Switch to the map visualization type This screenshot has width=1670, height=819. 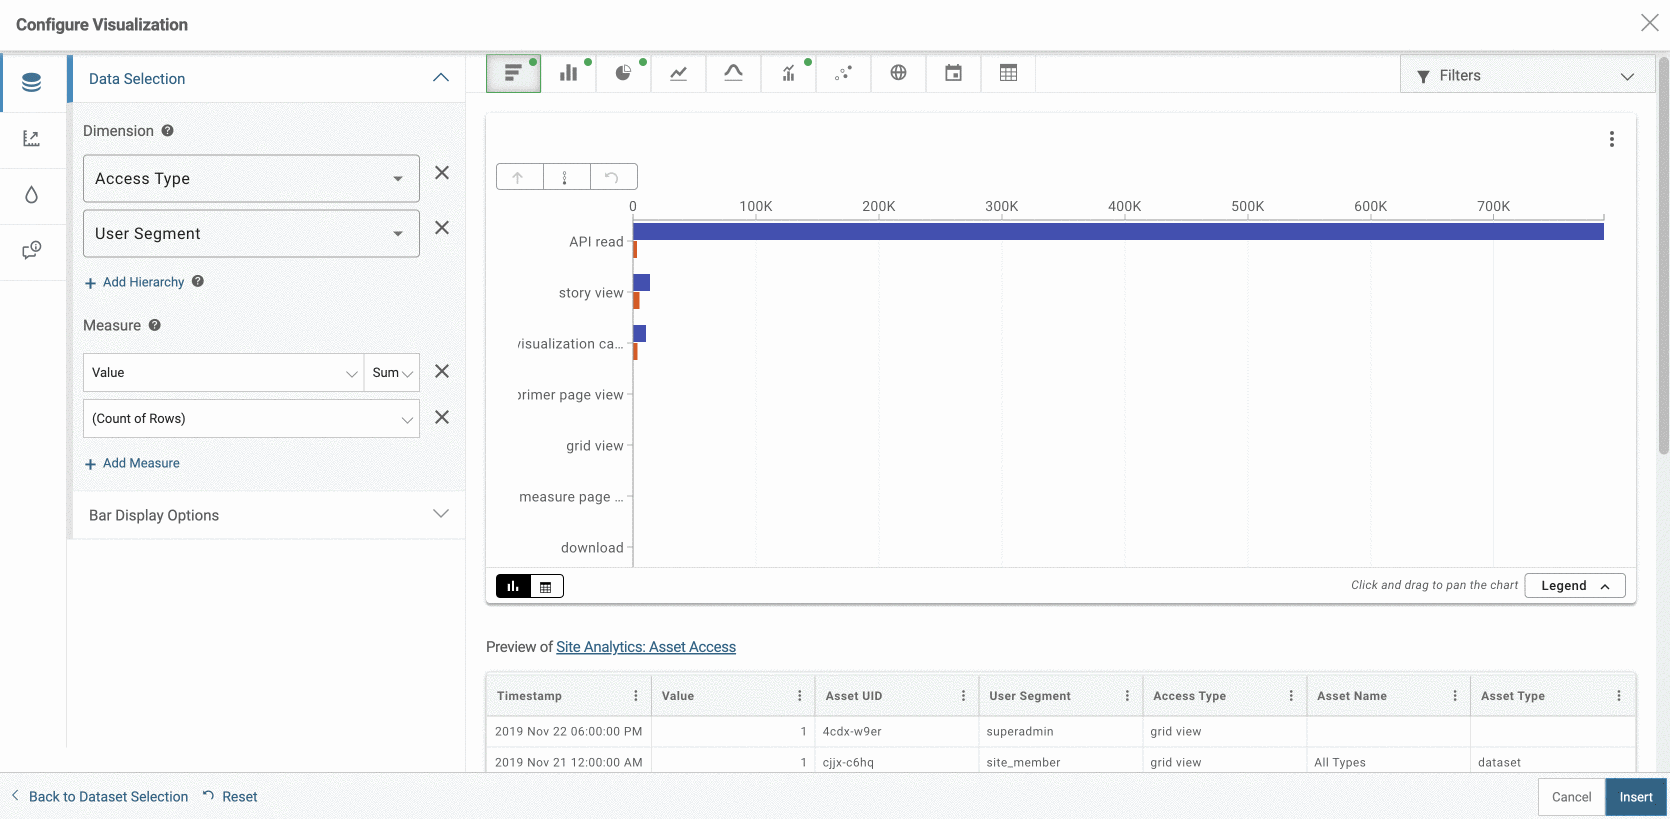coord(898,73)
